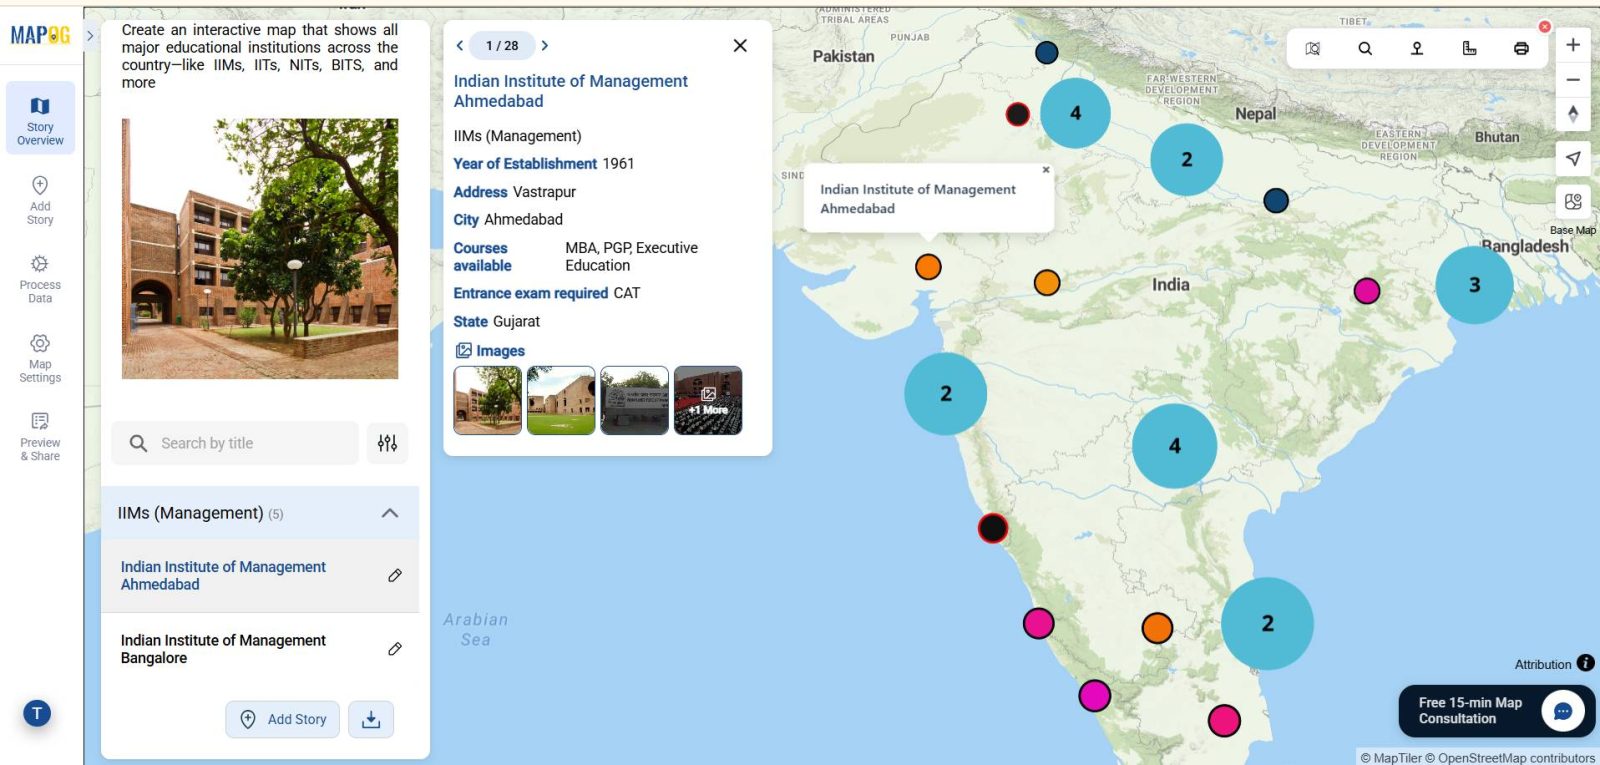Click the MAPOG logo
This screenshot has width=1600, height=765.
[40, 35]
